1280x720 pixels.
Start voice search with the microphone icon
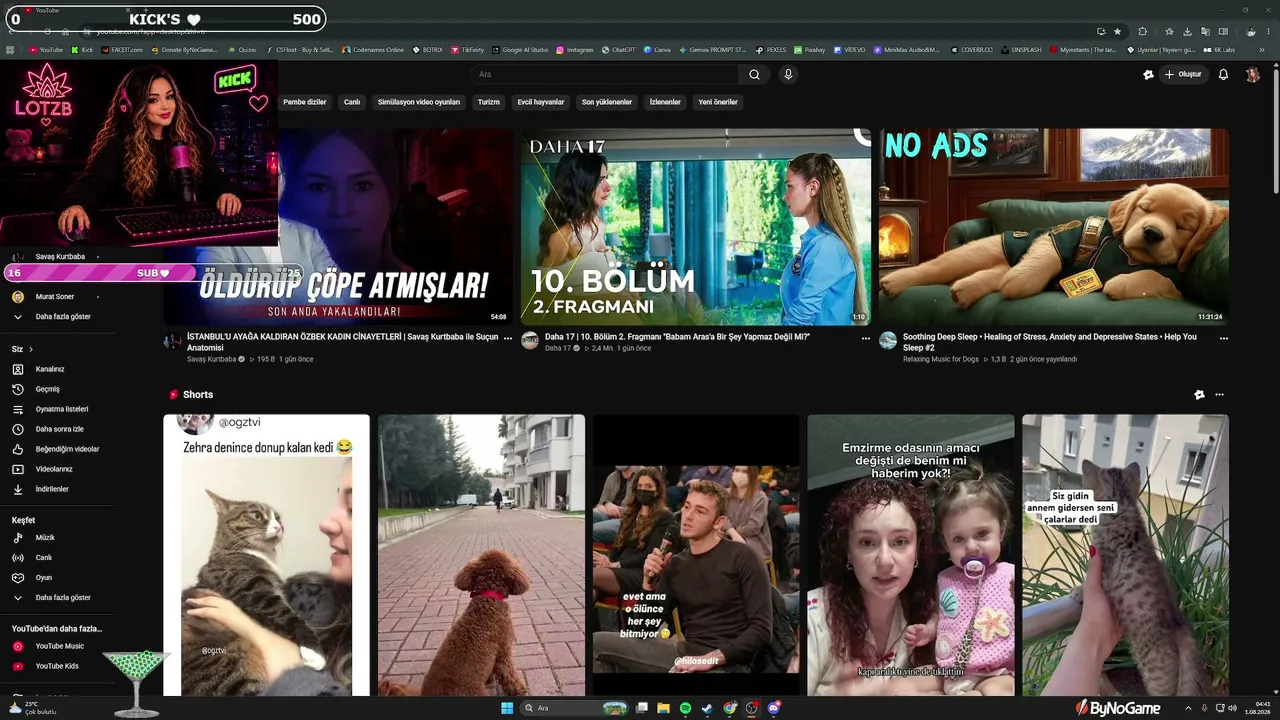(788, 74)
